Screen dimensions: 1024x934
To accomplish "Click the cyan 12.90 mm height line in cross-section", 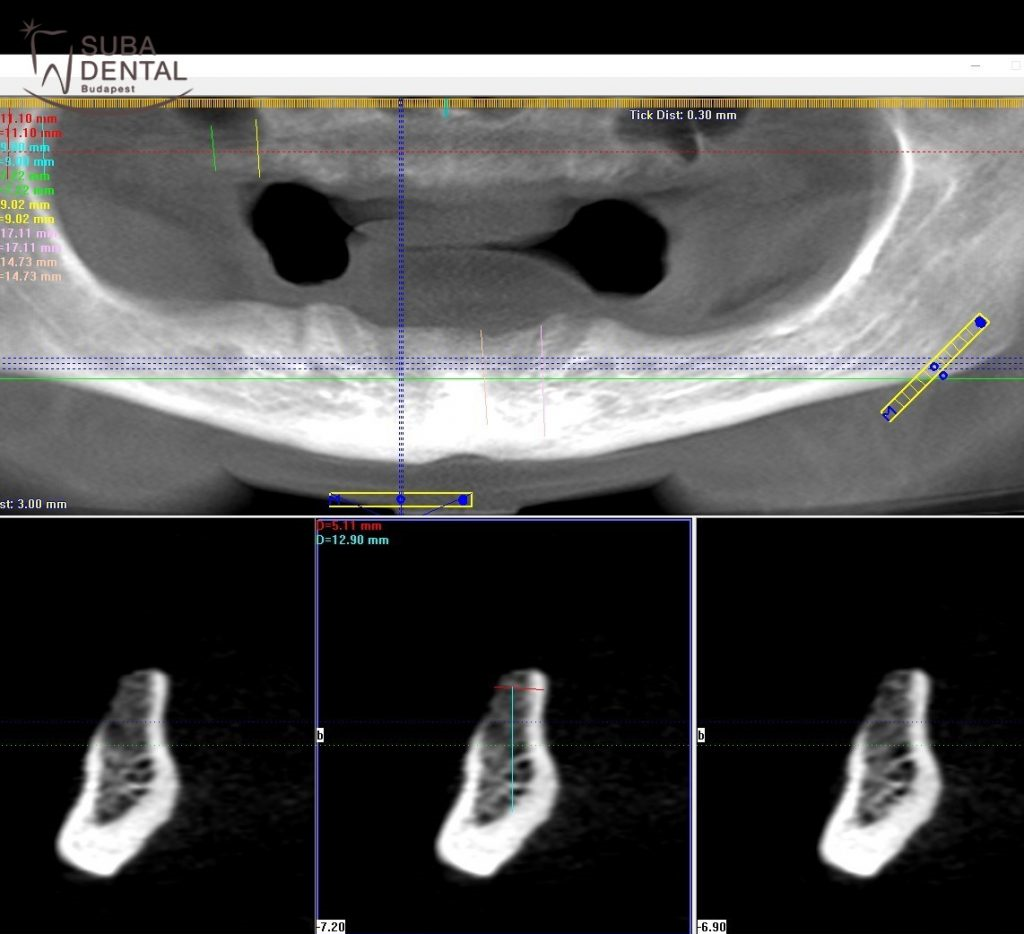I will click(512, 750).
